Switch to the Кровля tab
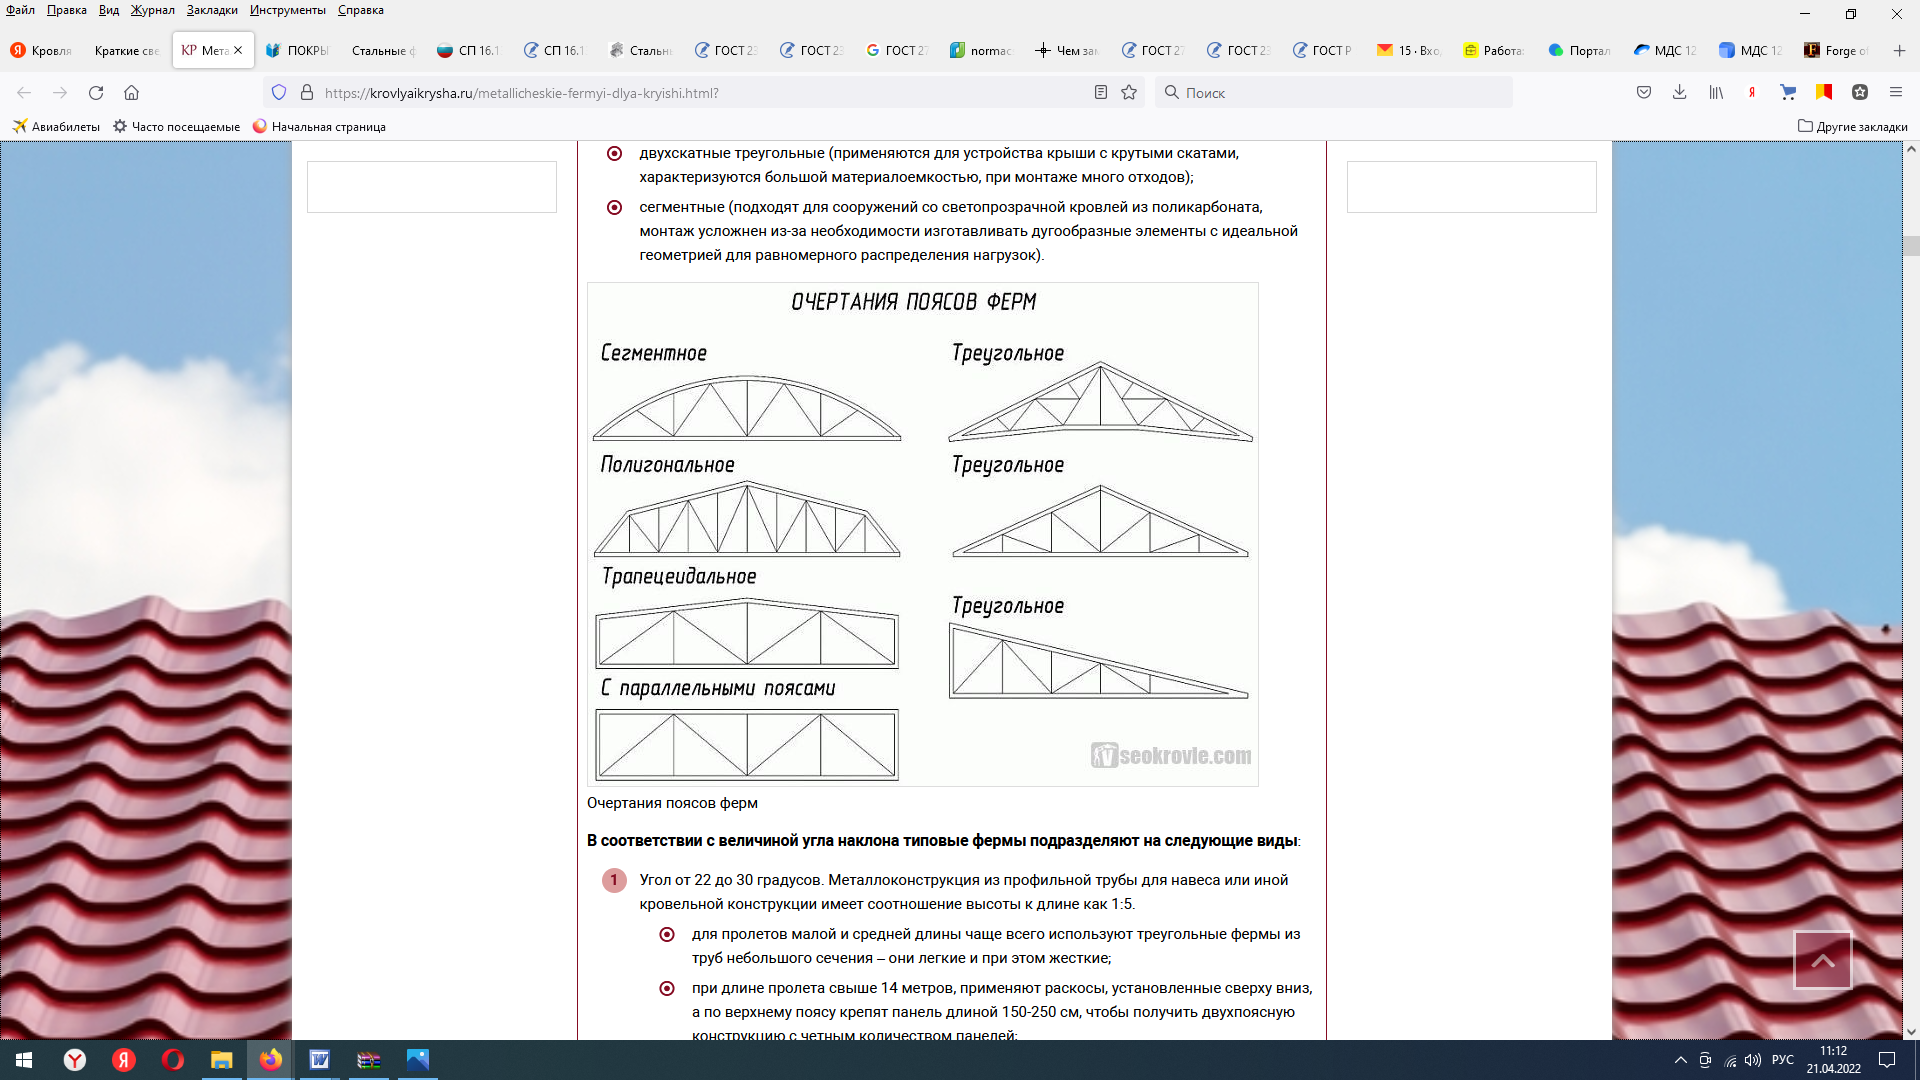1920x1080 pixels. [42, 50]
